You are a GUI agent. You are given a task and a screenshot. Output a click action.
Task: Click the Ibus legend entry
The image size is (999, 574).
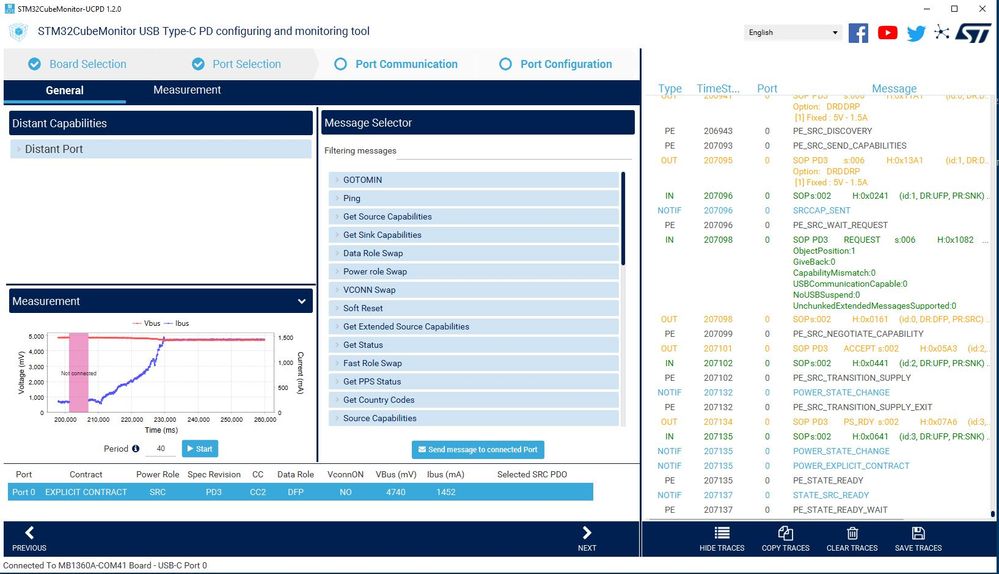pyautogui.click(x=176, y=323)
